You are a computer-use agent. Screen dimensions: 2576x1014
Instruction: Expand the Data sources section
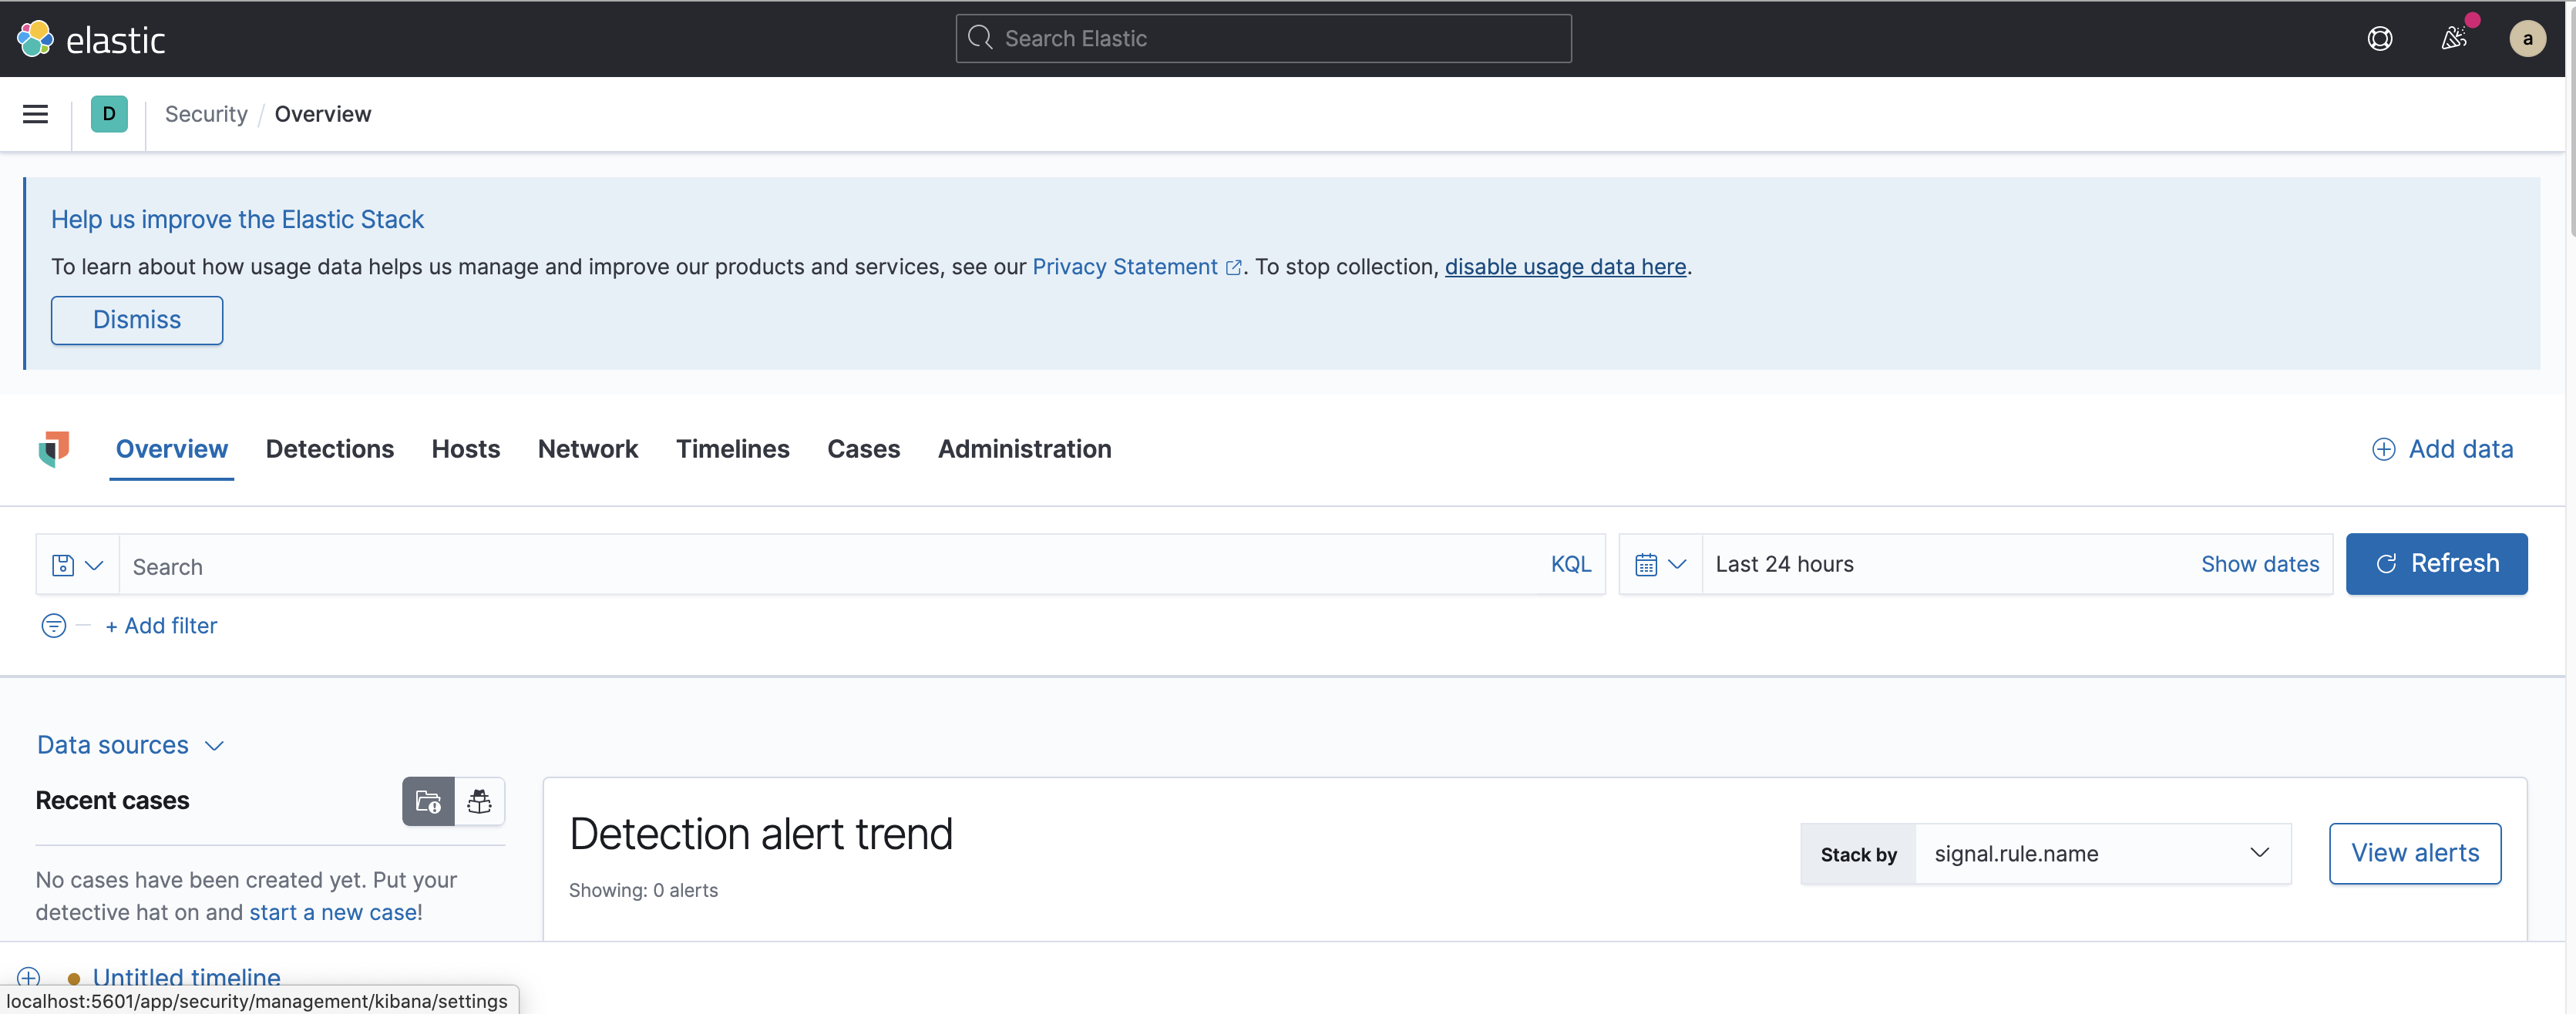(x=131, y=745)
